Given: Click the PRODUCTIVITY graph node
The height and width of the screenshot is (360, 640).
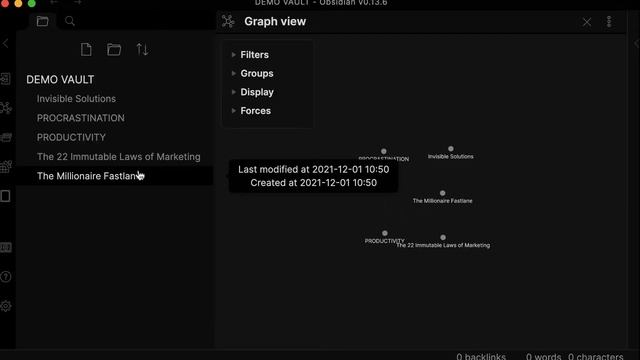Looking at the screenshot, I should tap(385, 233).
